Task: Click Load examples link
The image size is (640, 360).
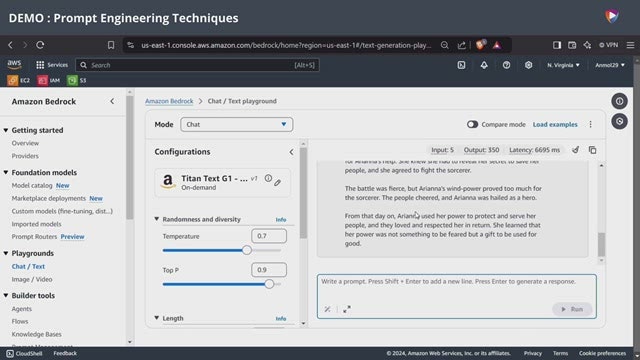Action: tap(555, 124)
